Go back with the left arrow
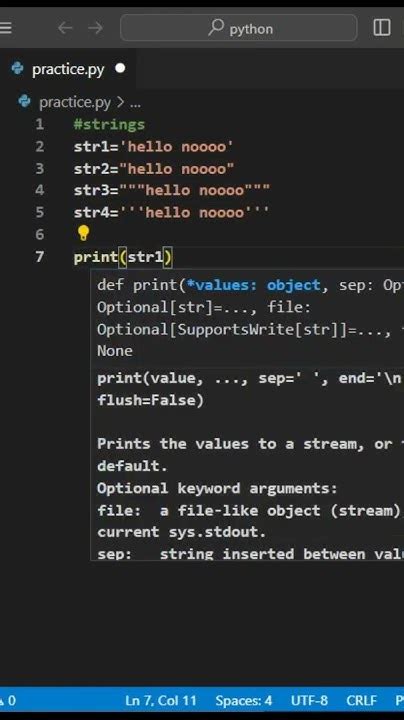The height and width of the screenshot is (720, 404). [x=65, y=28]
